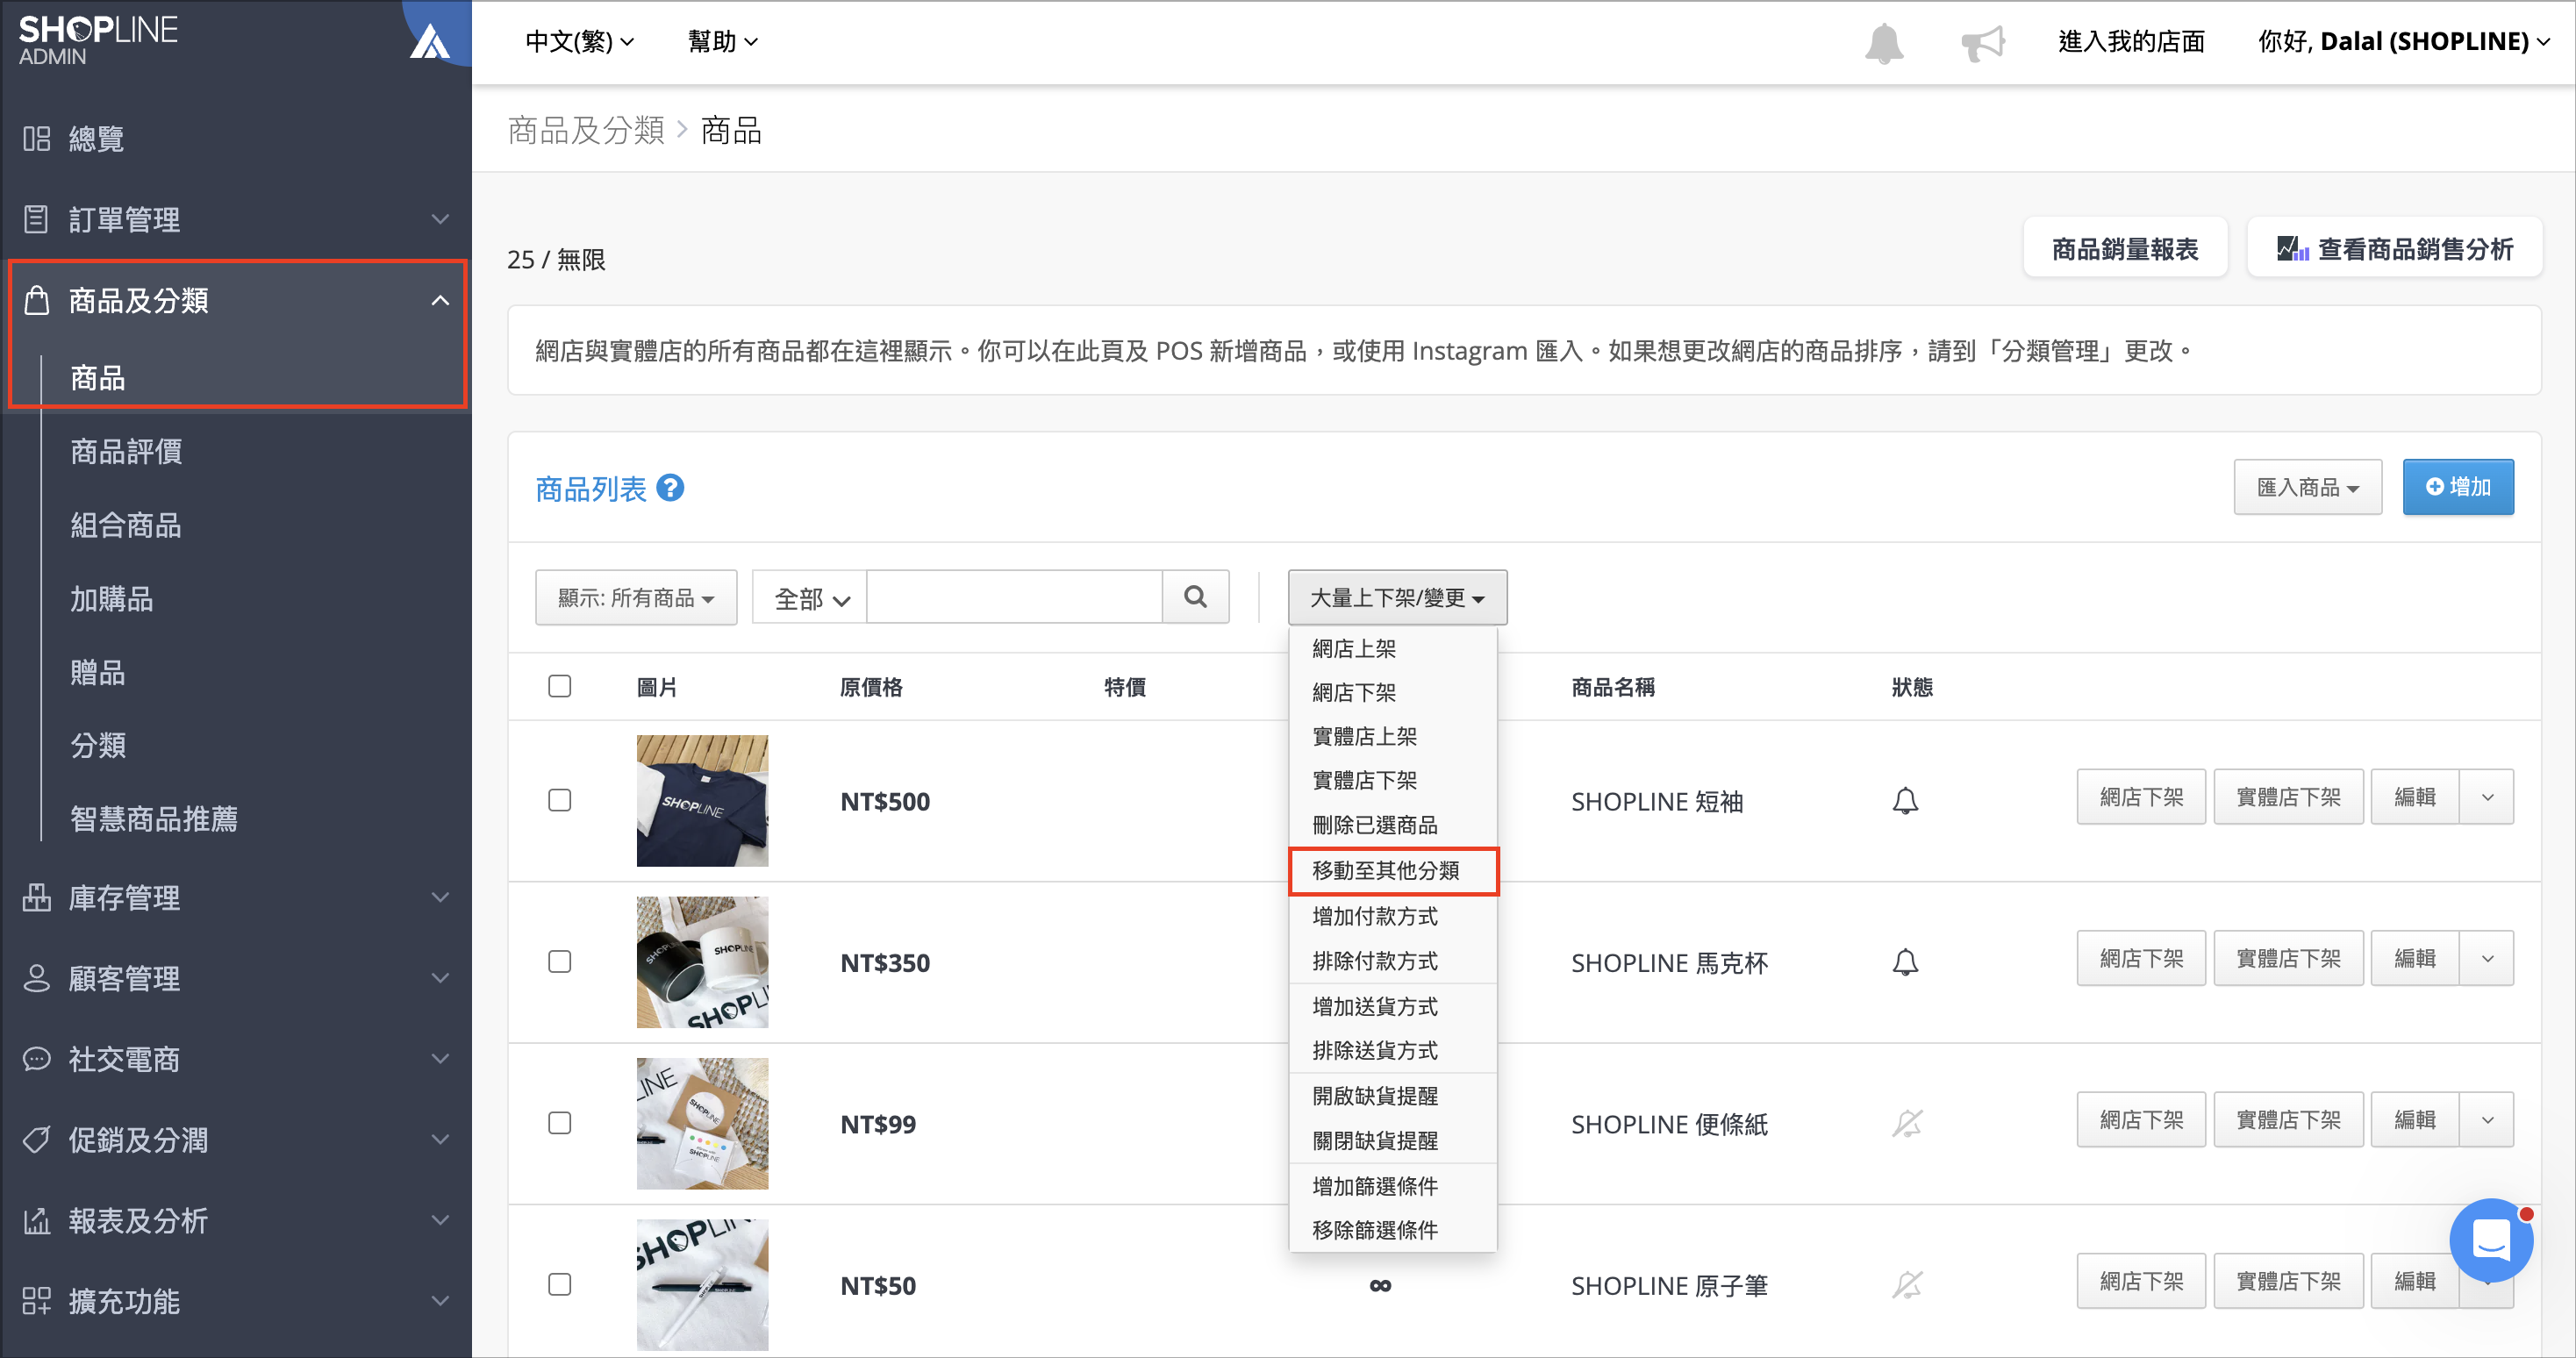Click the product search text field

[x=1014, y=598]
